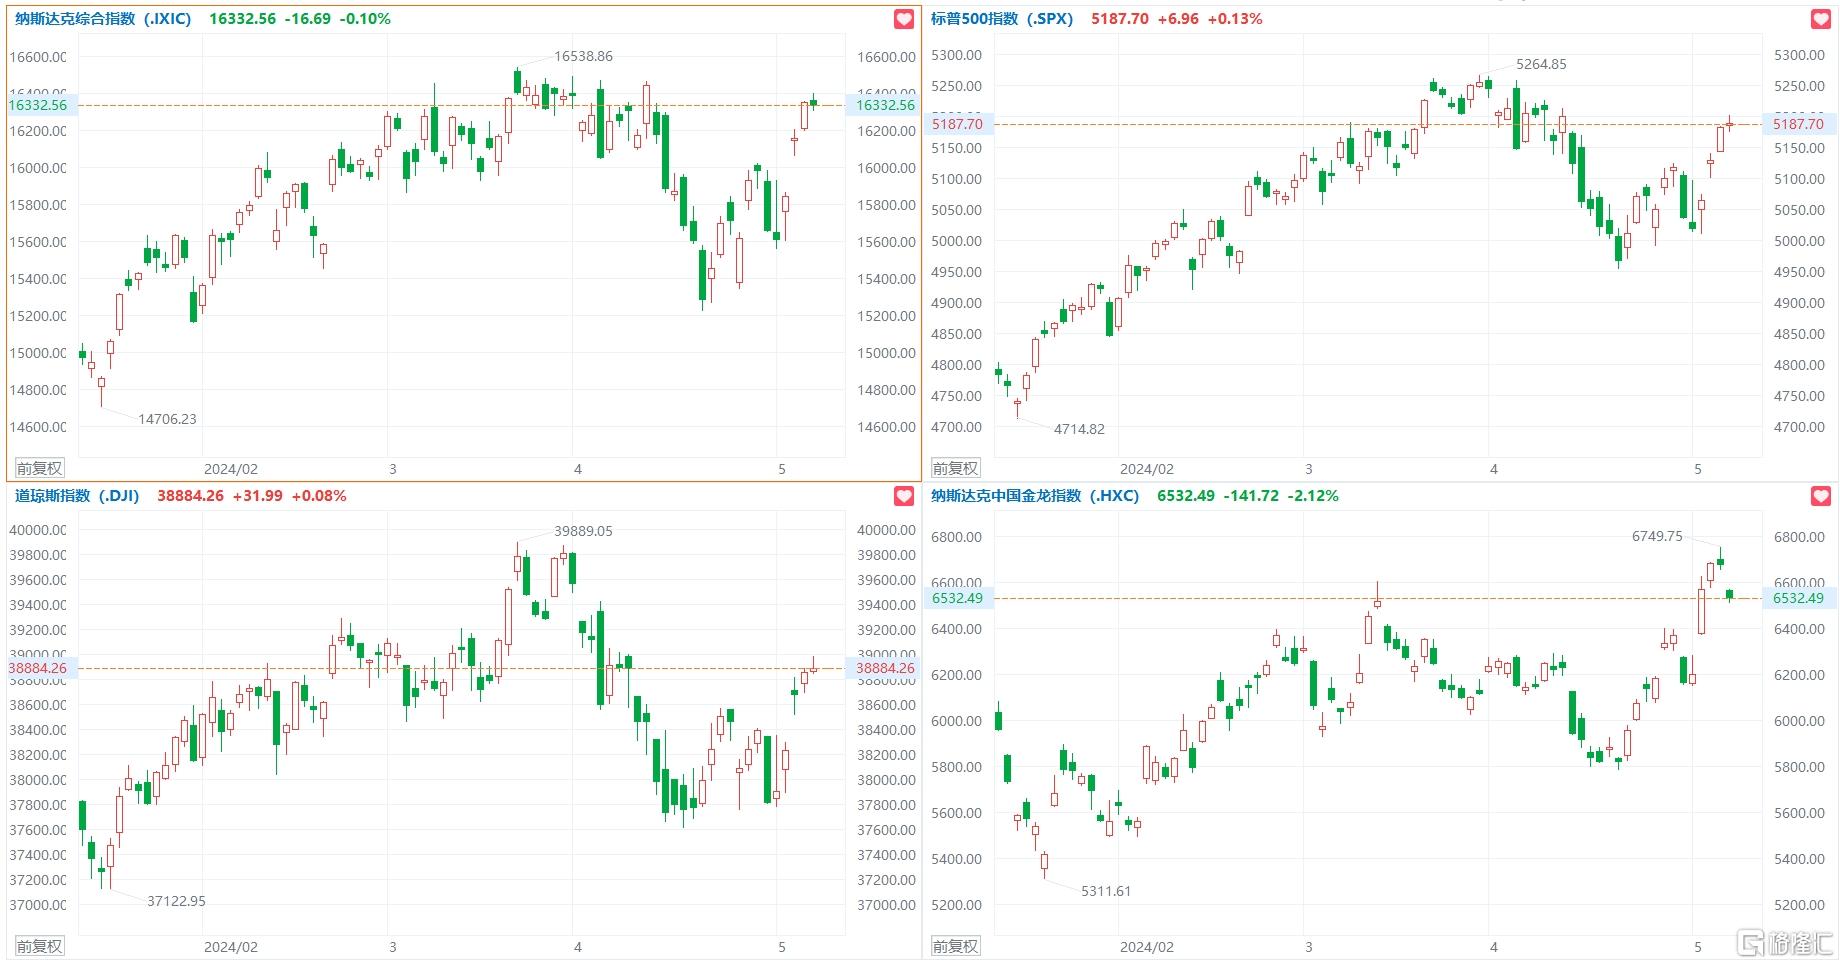Viewport: 1840px width, 965px height.
Task: Toggle favorite heart on Nasdaq Composite chart
Action: 904,19
